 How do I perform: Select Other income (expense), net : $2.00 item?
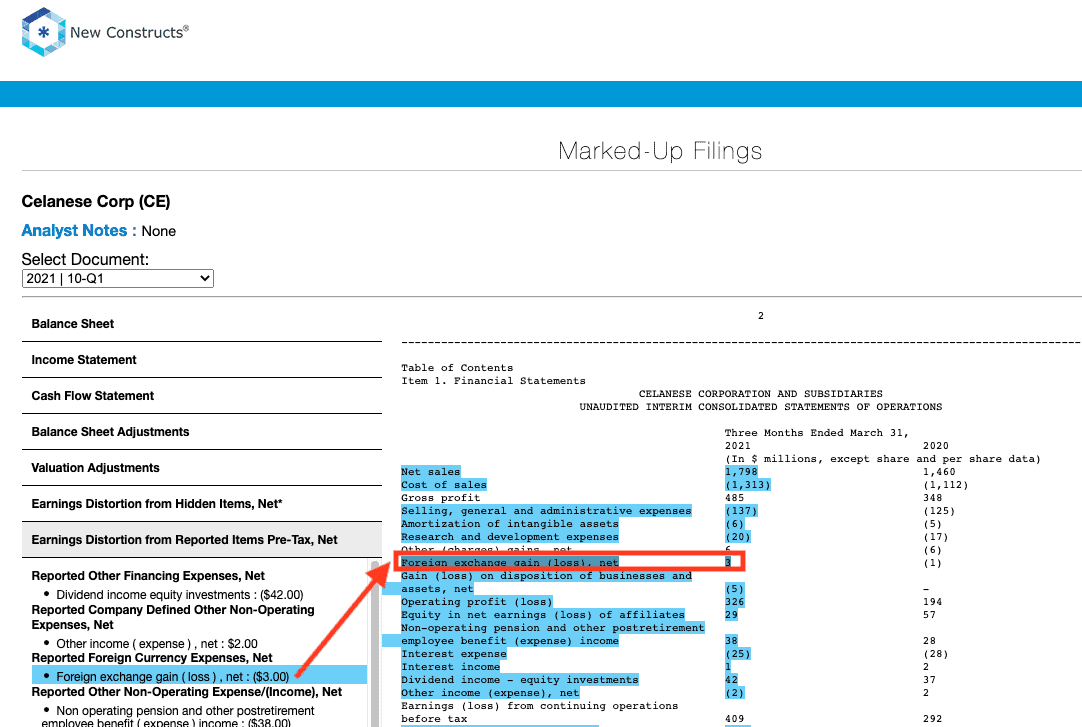click(x=157, y=644)
